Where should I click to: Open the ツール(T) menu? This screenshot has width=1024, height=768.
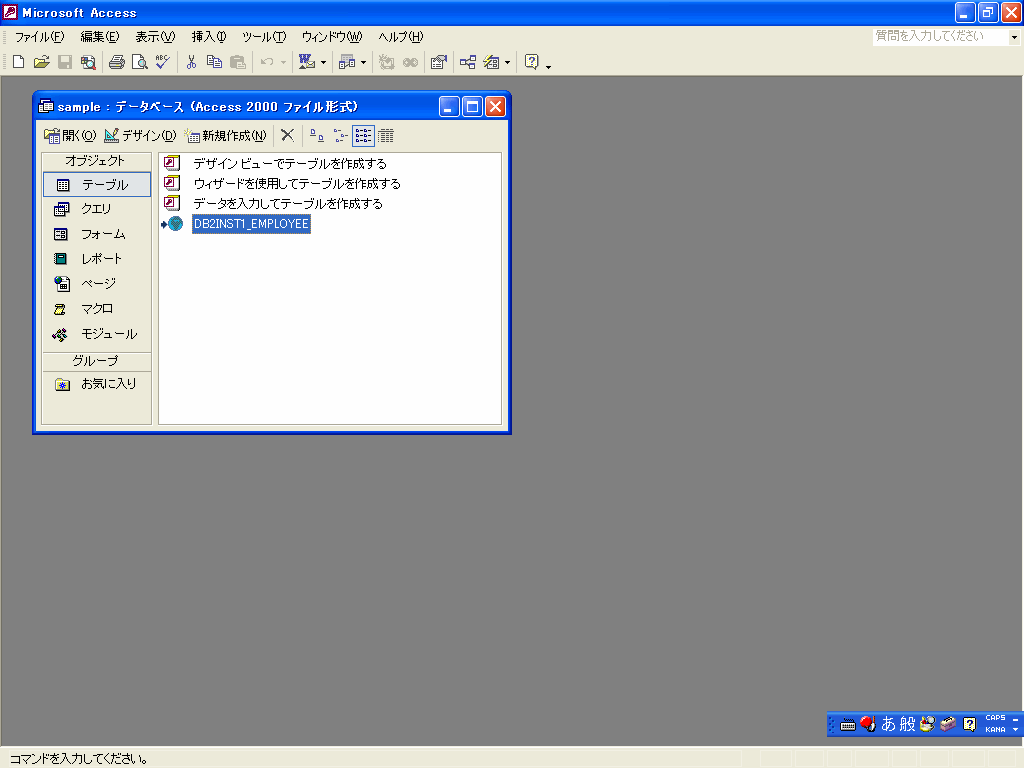(264, 37)
